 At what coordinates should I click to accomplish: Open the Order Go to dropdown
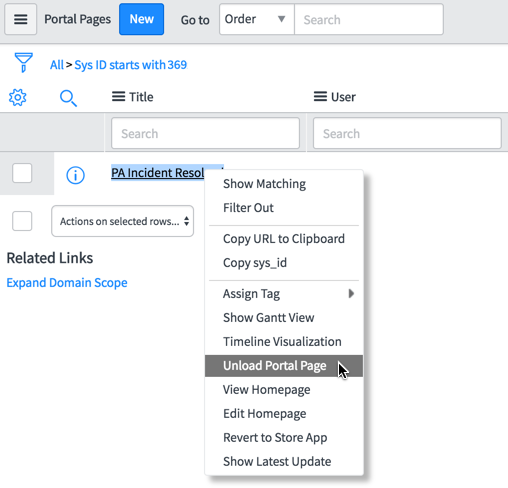pyautogui.click(x=256, y=19)
